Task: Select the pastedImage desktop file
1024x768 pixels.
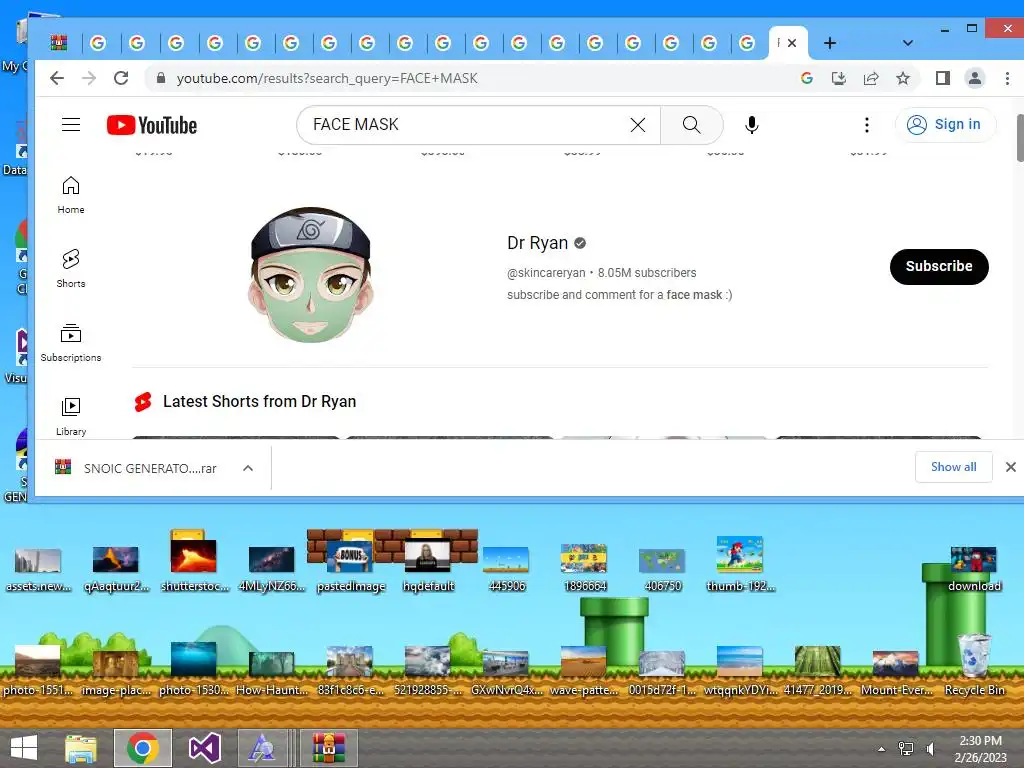Action: (351, 568)
